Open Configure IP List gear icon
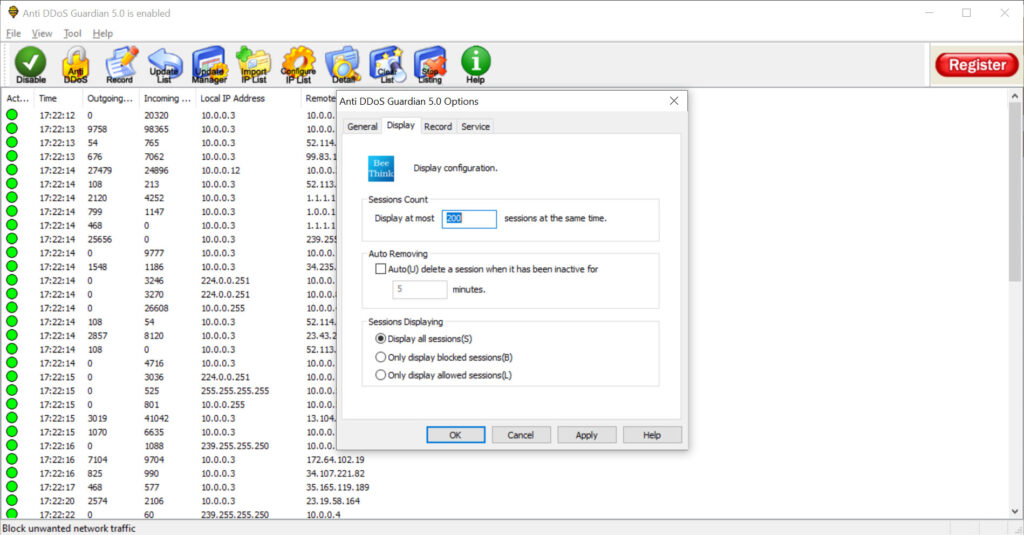 [x=298, y=65]
